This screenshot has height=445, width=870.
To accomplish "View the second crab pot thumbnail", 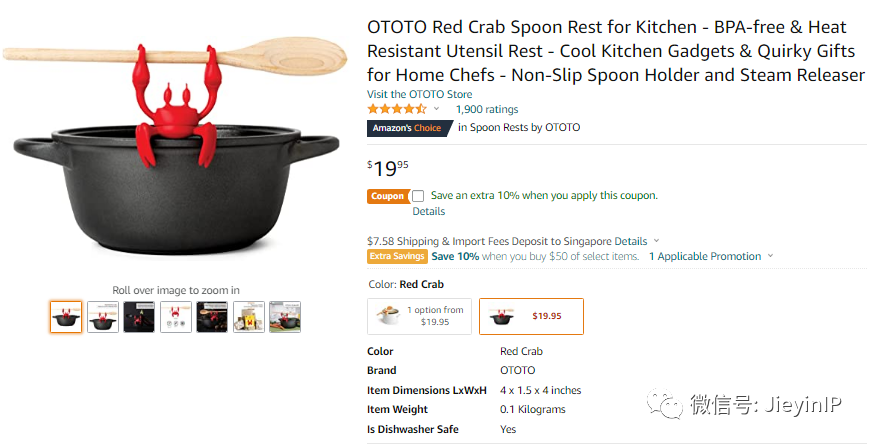I will [x=103, y=317].
